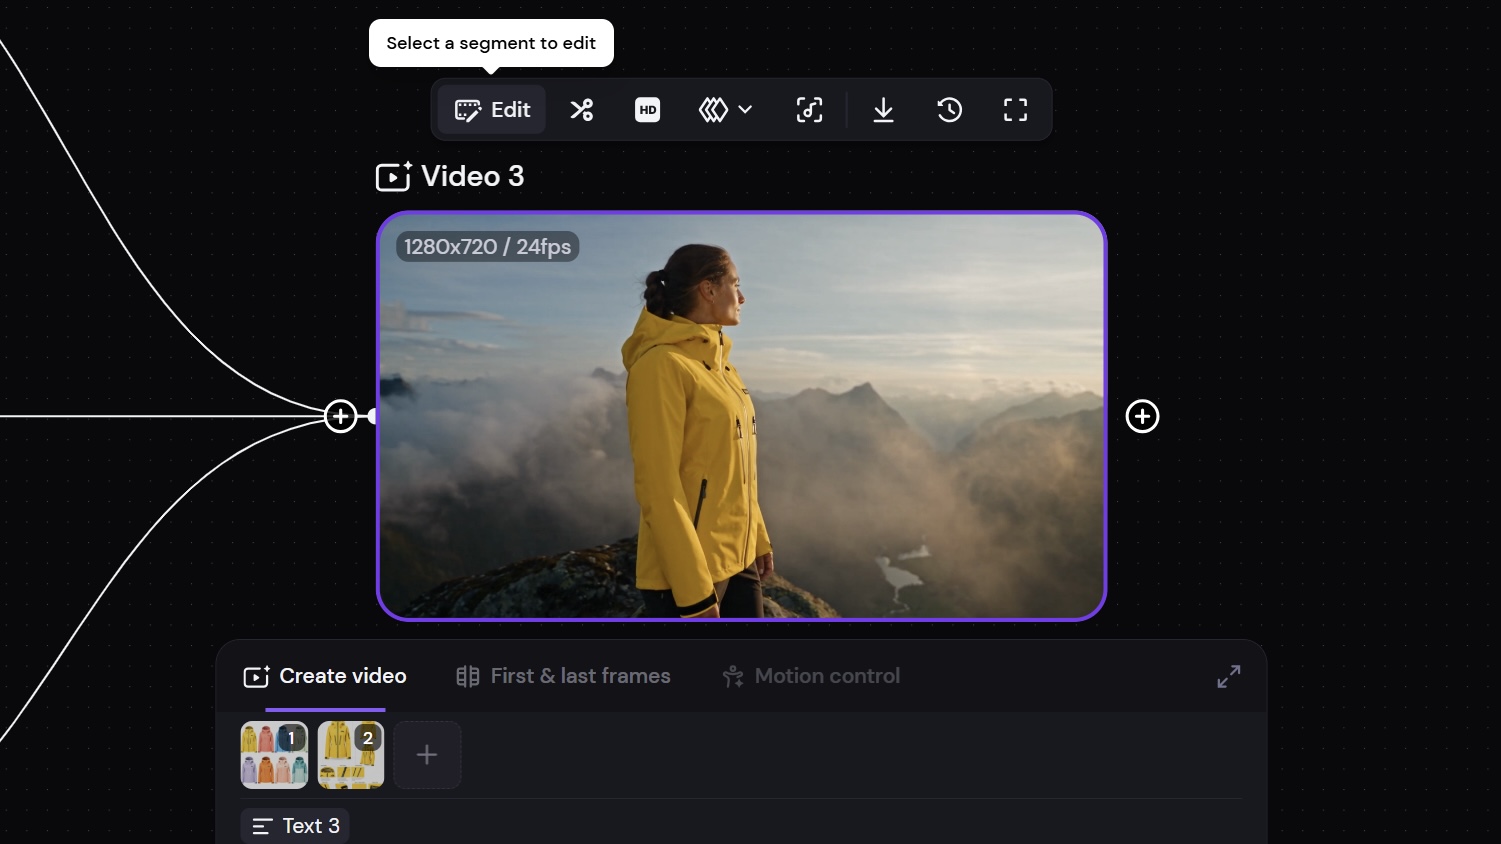Switch to the Create video tab
The height and width of the screenshot is (844, 1501).
coord(325,677)
